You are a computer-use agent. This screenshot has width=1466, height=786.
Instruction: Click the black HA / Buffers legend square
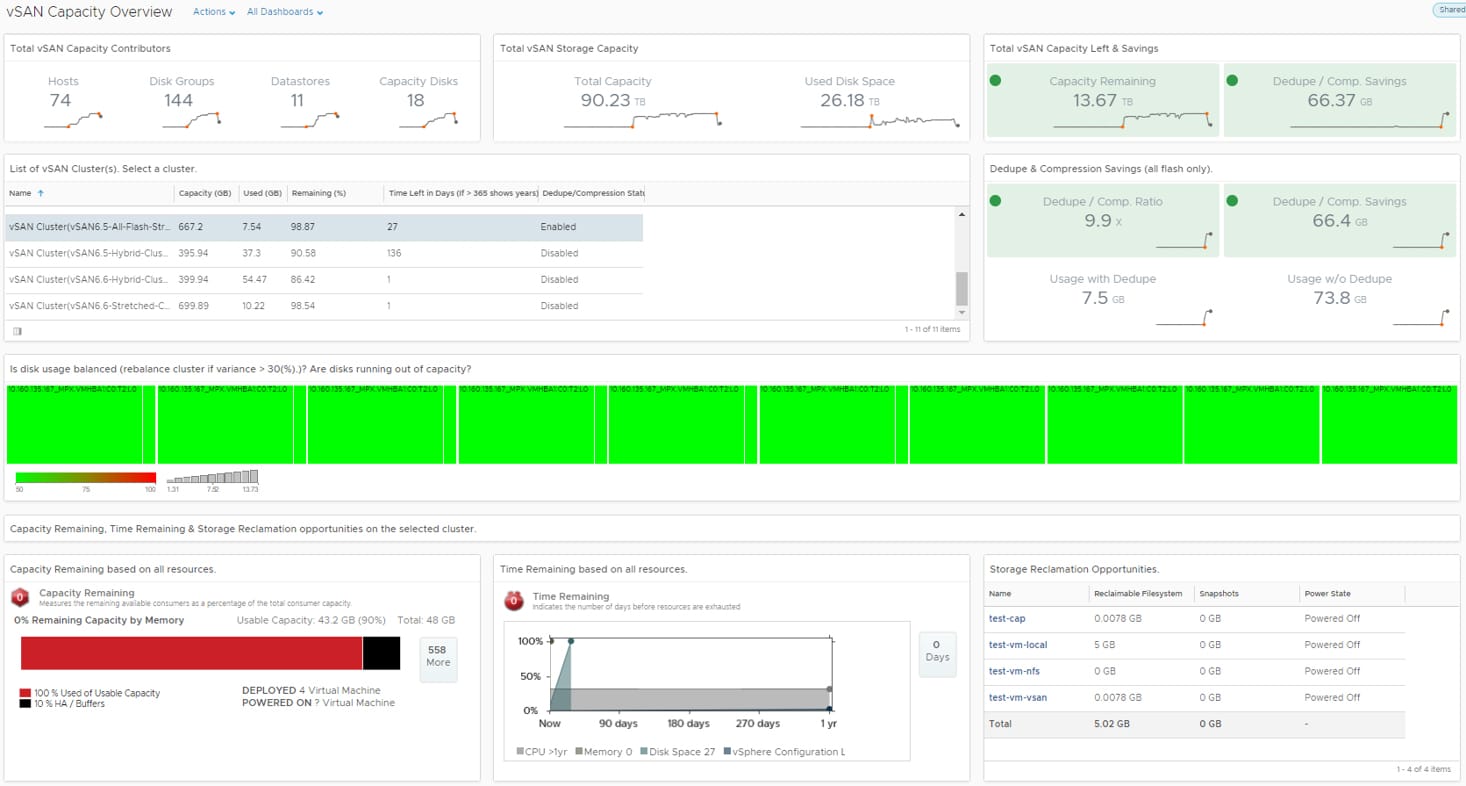25,704
